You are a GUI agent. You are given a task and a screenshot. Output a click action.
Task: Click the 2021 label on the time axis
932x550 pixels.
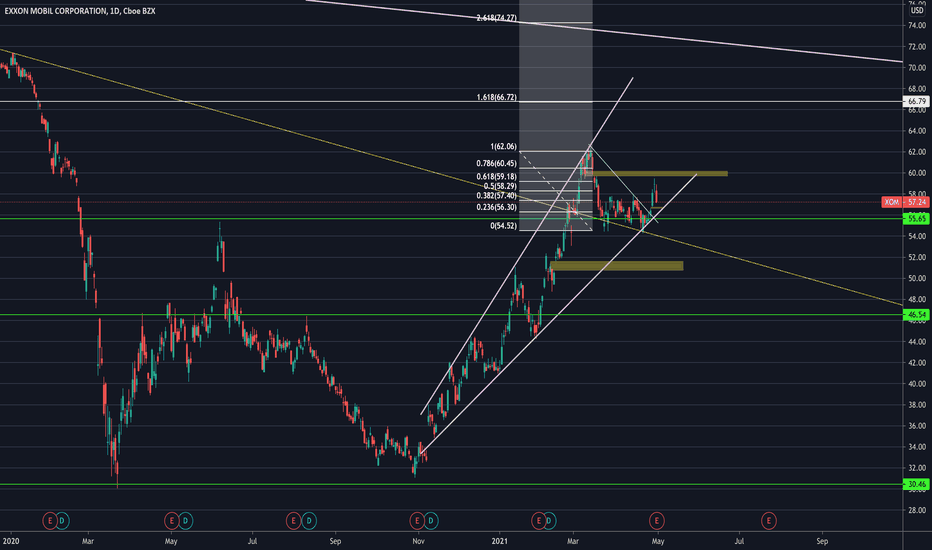(500, 541)
